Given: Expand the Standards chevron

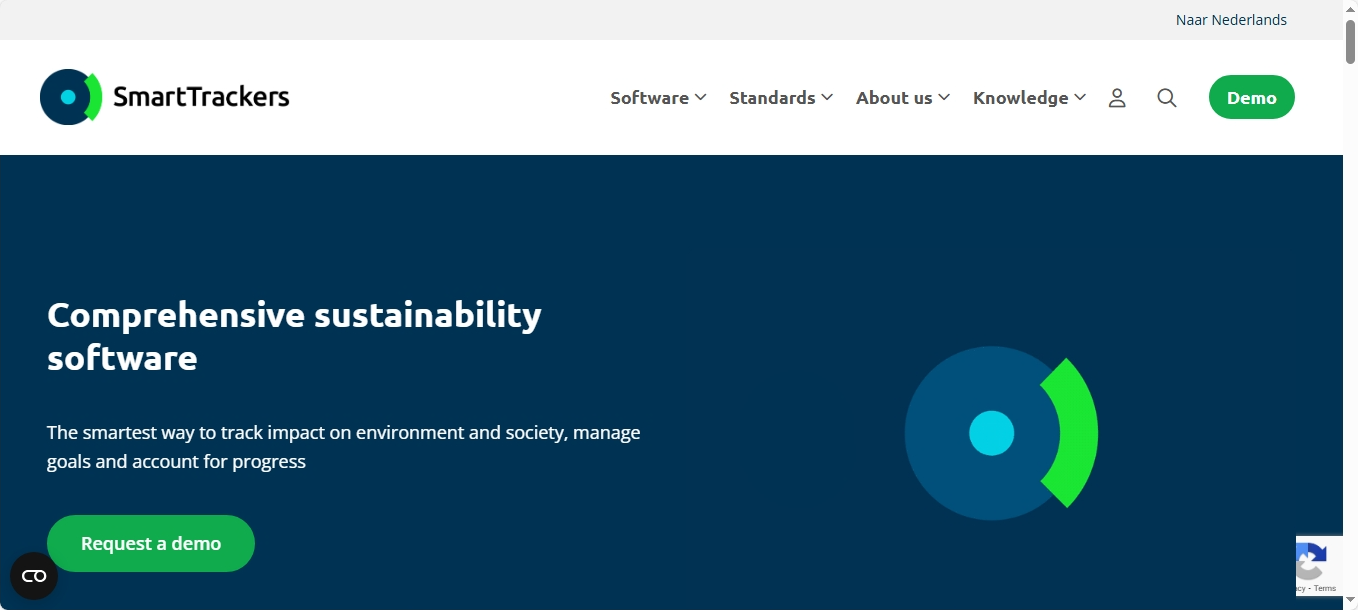Looking at the screenshot, I should pos(827,97).
